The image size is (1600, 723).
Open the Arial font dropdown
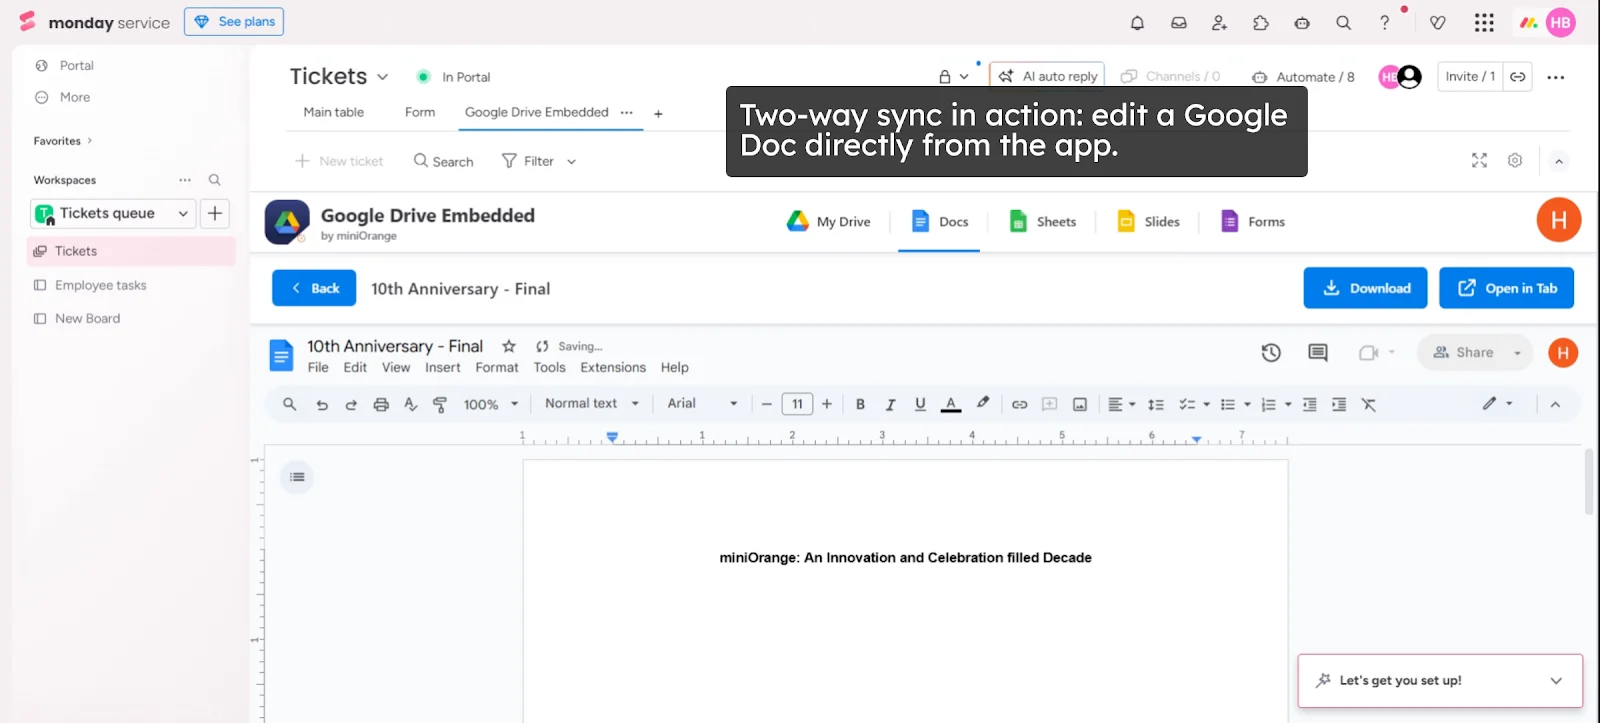tap(703, 404)
